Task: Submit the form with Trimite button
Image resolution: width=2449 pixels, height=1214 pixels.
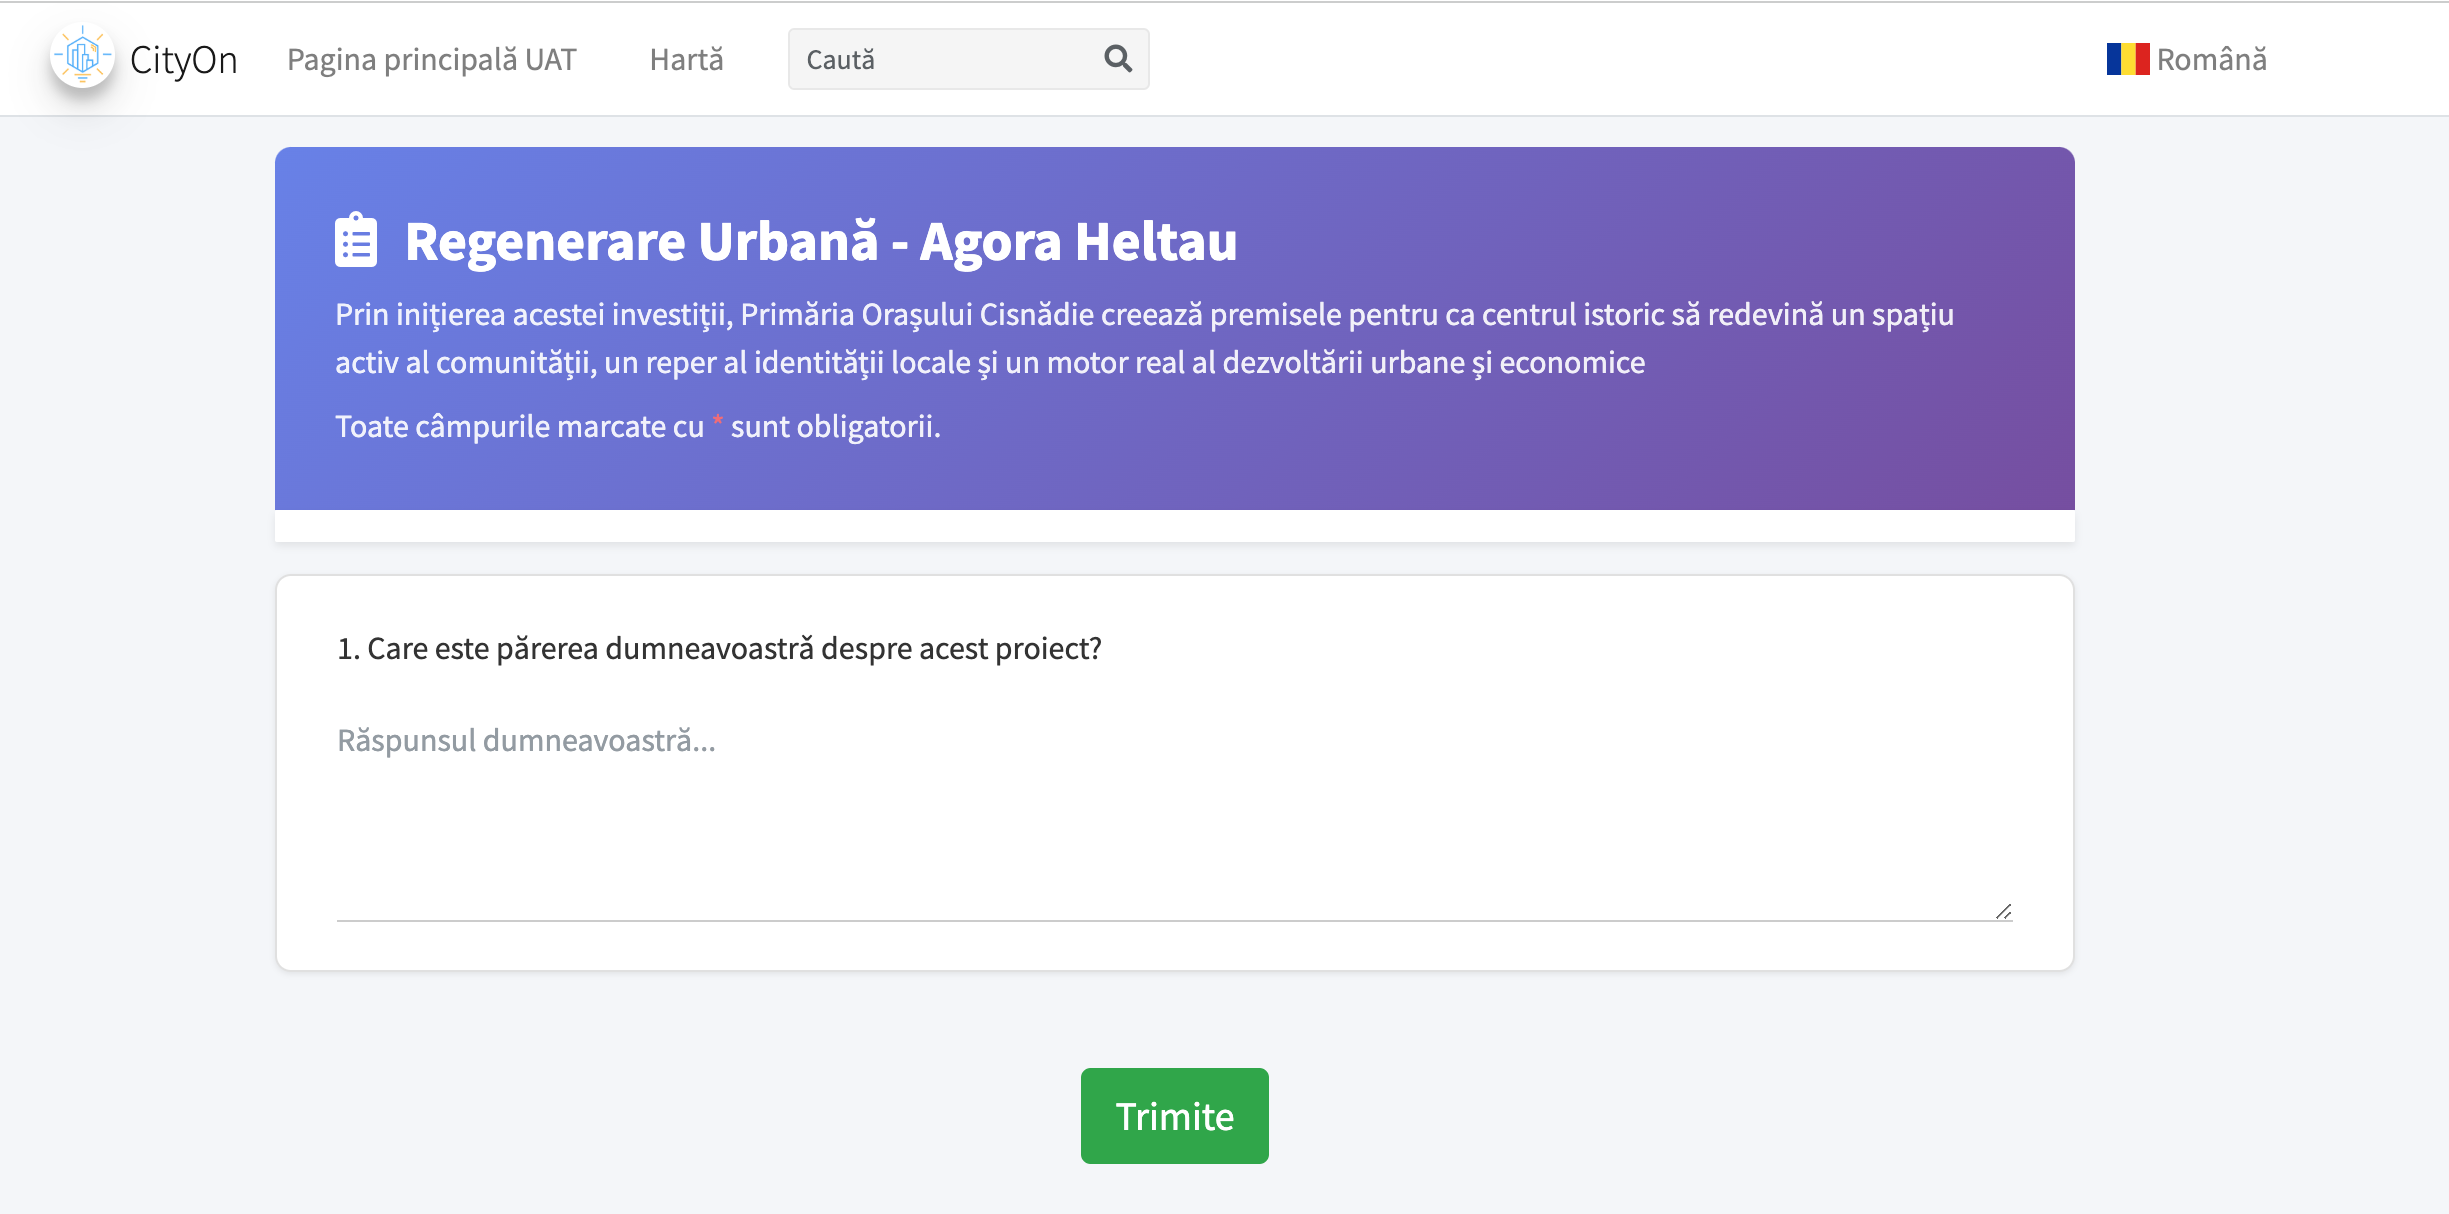Action: (x=1174, y=1115)
